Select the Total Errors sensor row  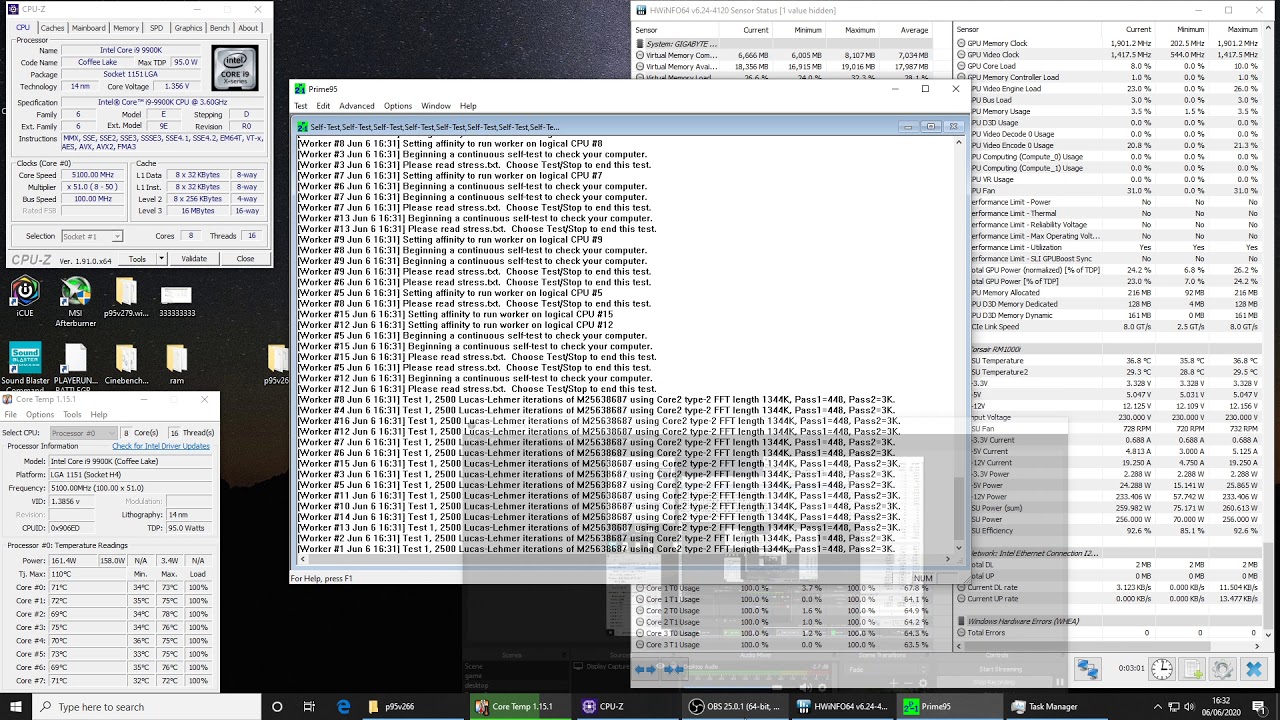click(1111, 633)
